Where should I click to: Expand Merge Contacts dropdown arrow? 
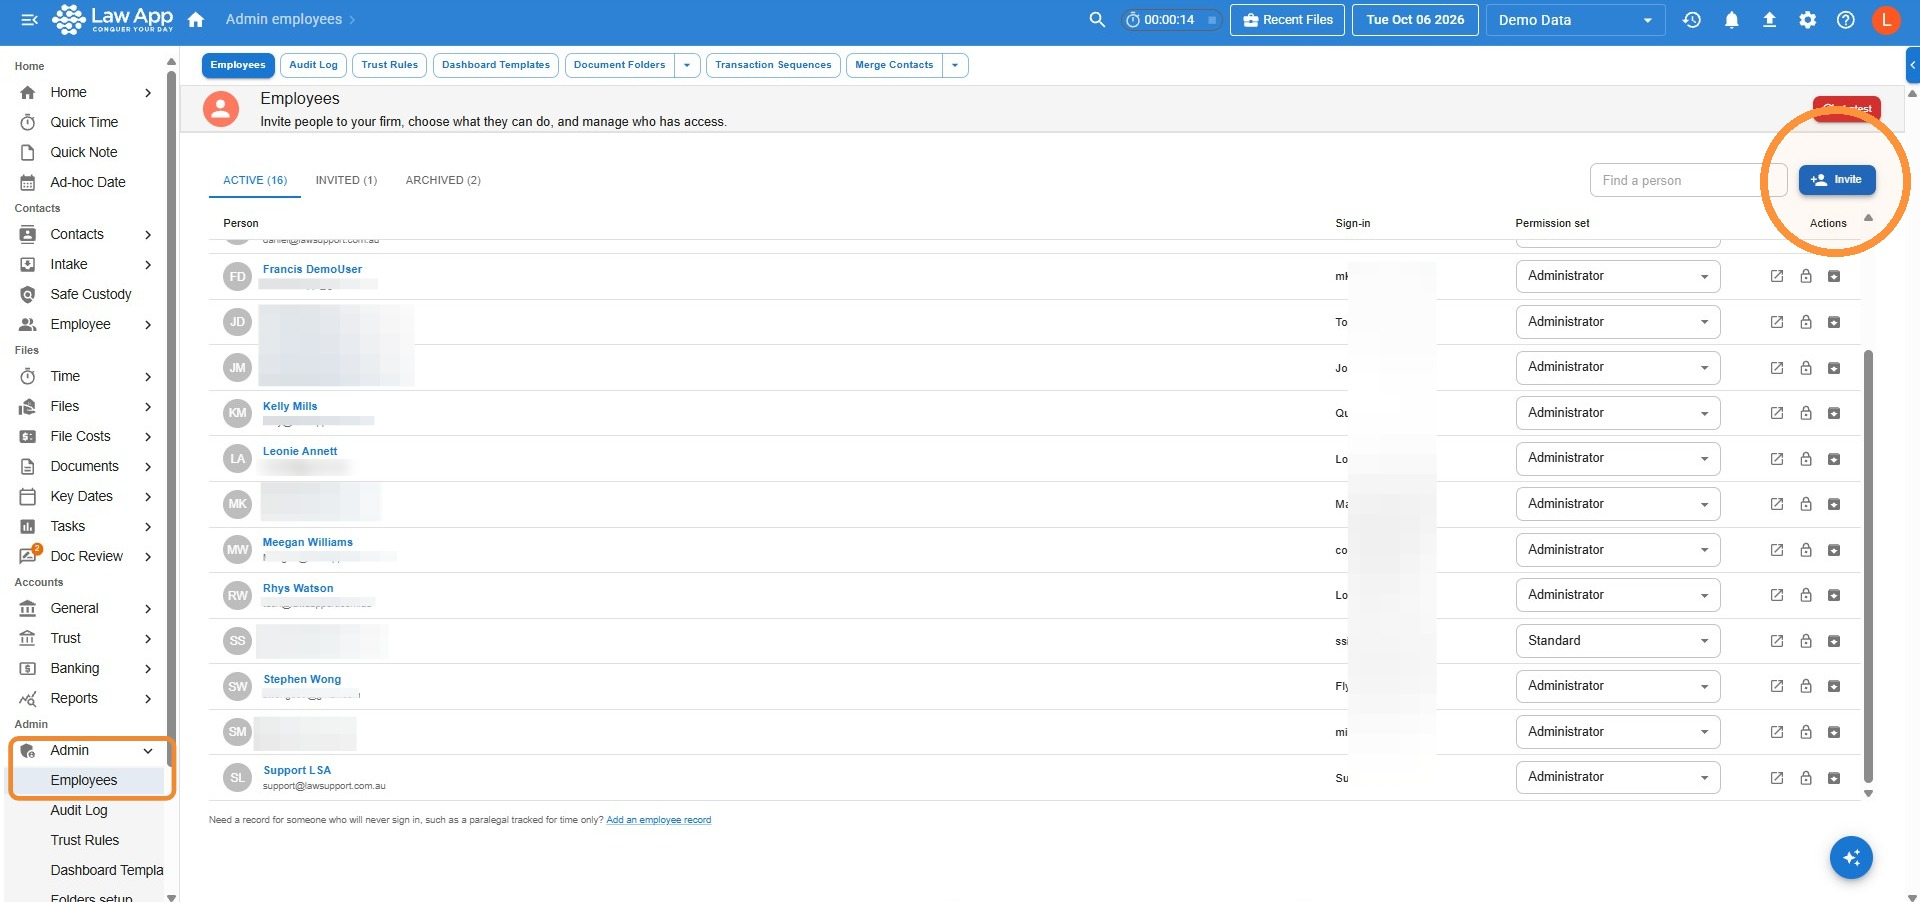pyautogui.click(x=955, y=65)
